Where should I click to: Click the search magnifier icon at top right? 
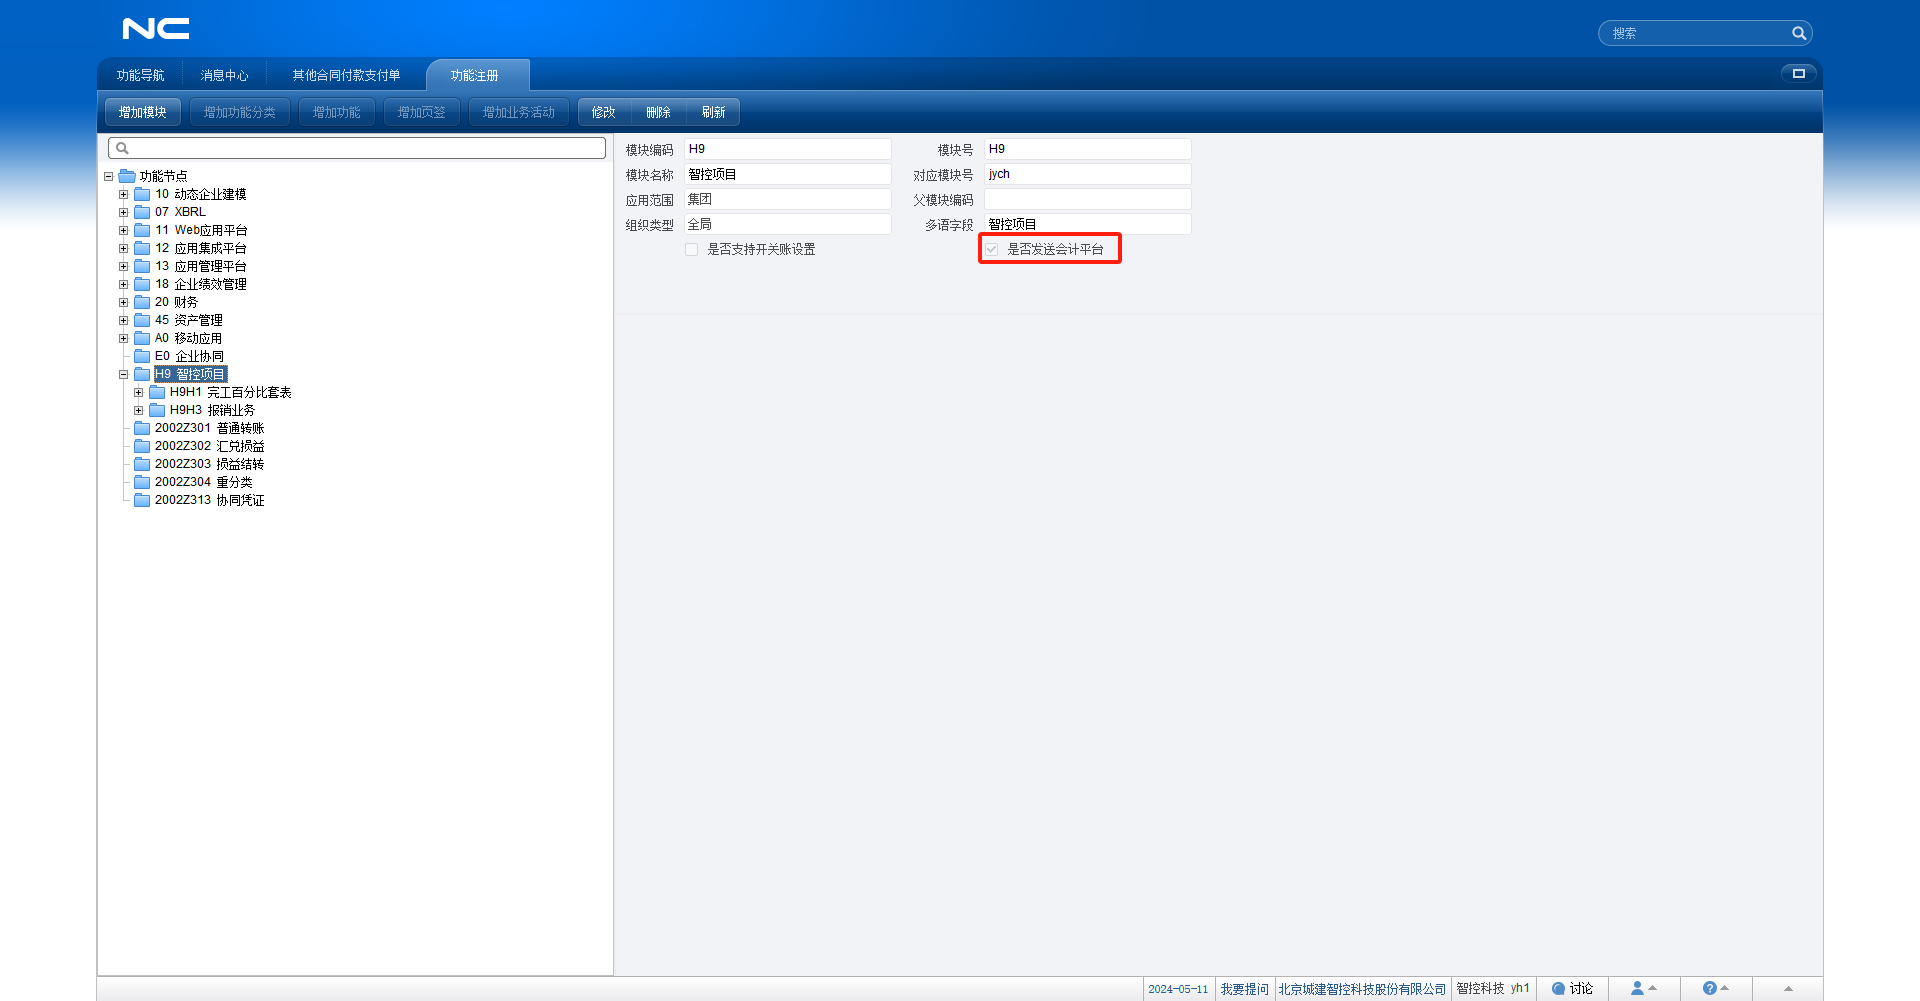(x=1798, y=33)
